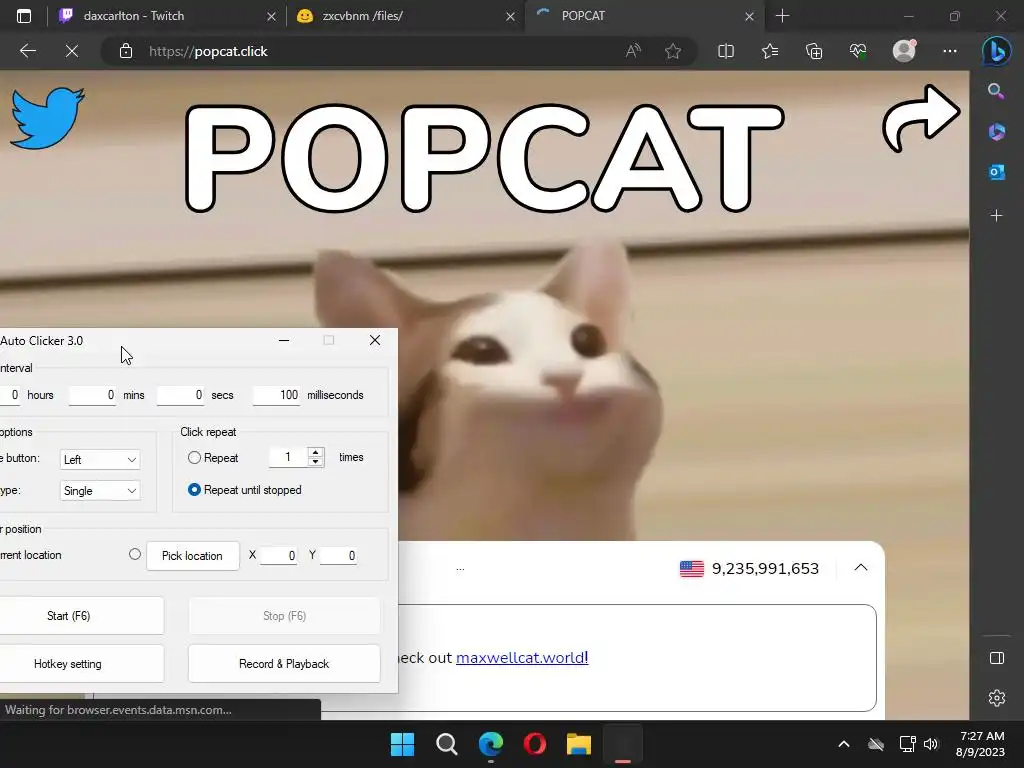Open Record & Playback
Viewport: 1024px width, 768px height.
click(284, 664)
